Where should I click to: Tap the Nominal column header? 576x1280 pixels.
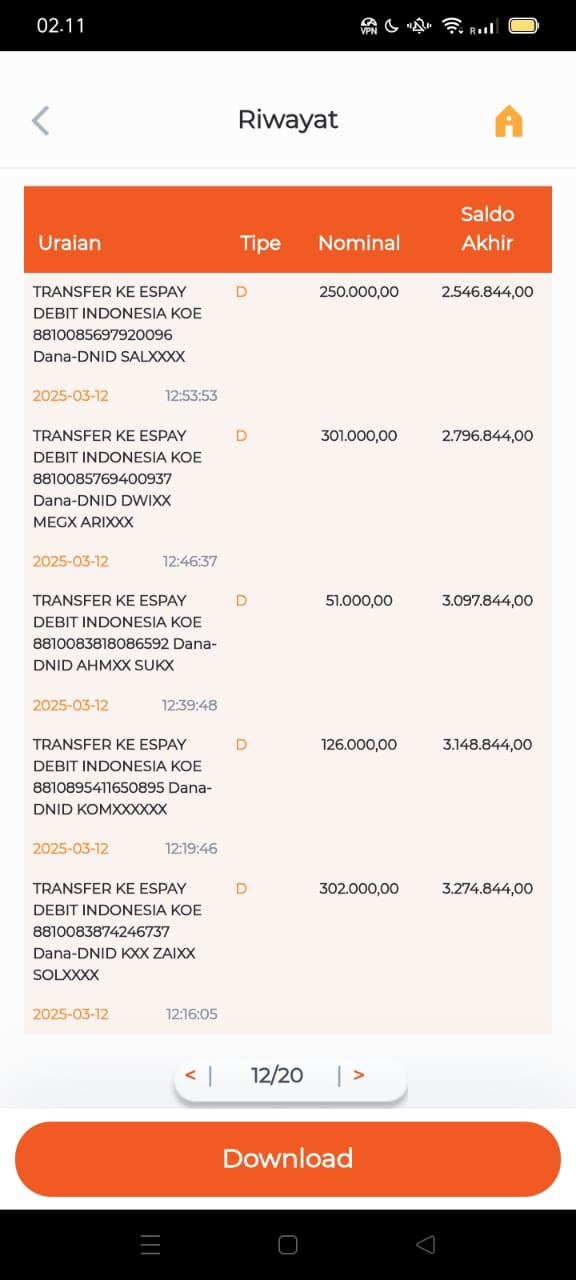359,243
